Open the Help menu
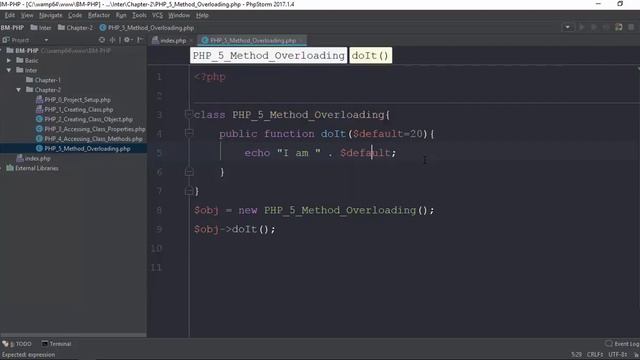The image size is (640, 360). click(x=202, y=15)
